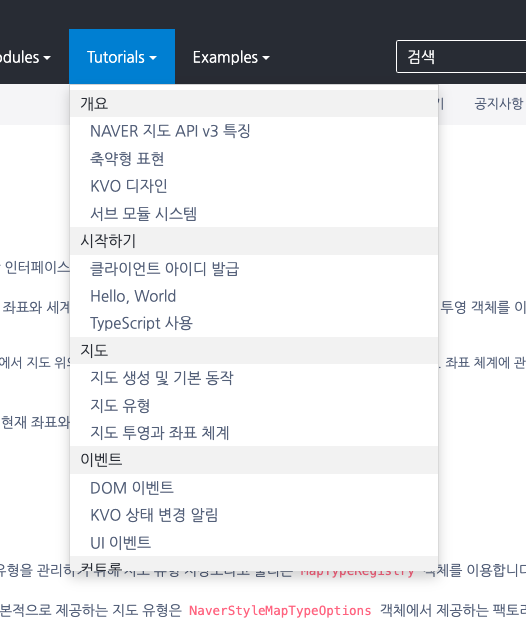The width and height of the screenshot is (526, 622).
Task: Select 'KVO 상태 변경 알림' item
Action: (254, 515)
